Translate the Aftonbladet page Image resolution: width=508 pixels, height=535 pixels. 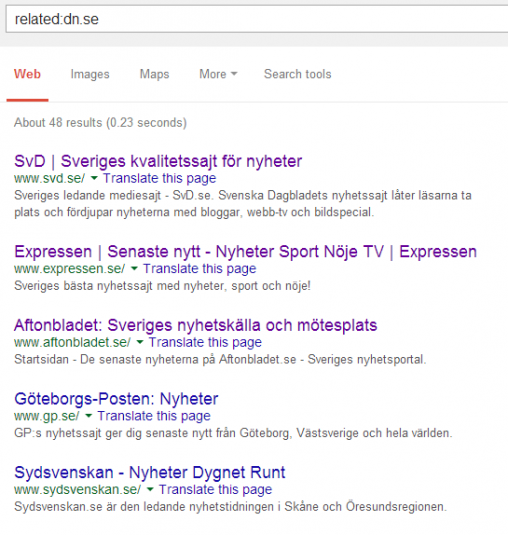point(205,342)
